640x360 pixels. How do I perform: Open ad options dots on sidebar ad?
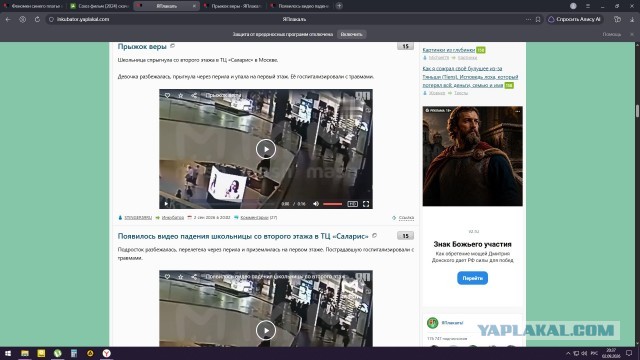pos(518,111)
